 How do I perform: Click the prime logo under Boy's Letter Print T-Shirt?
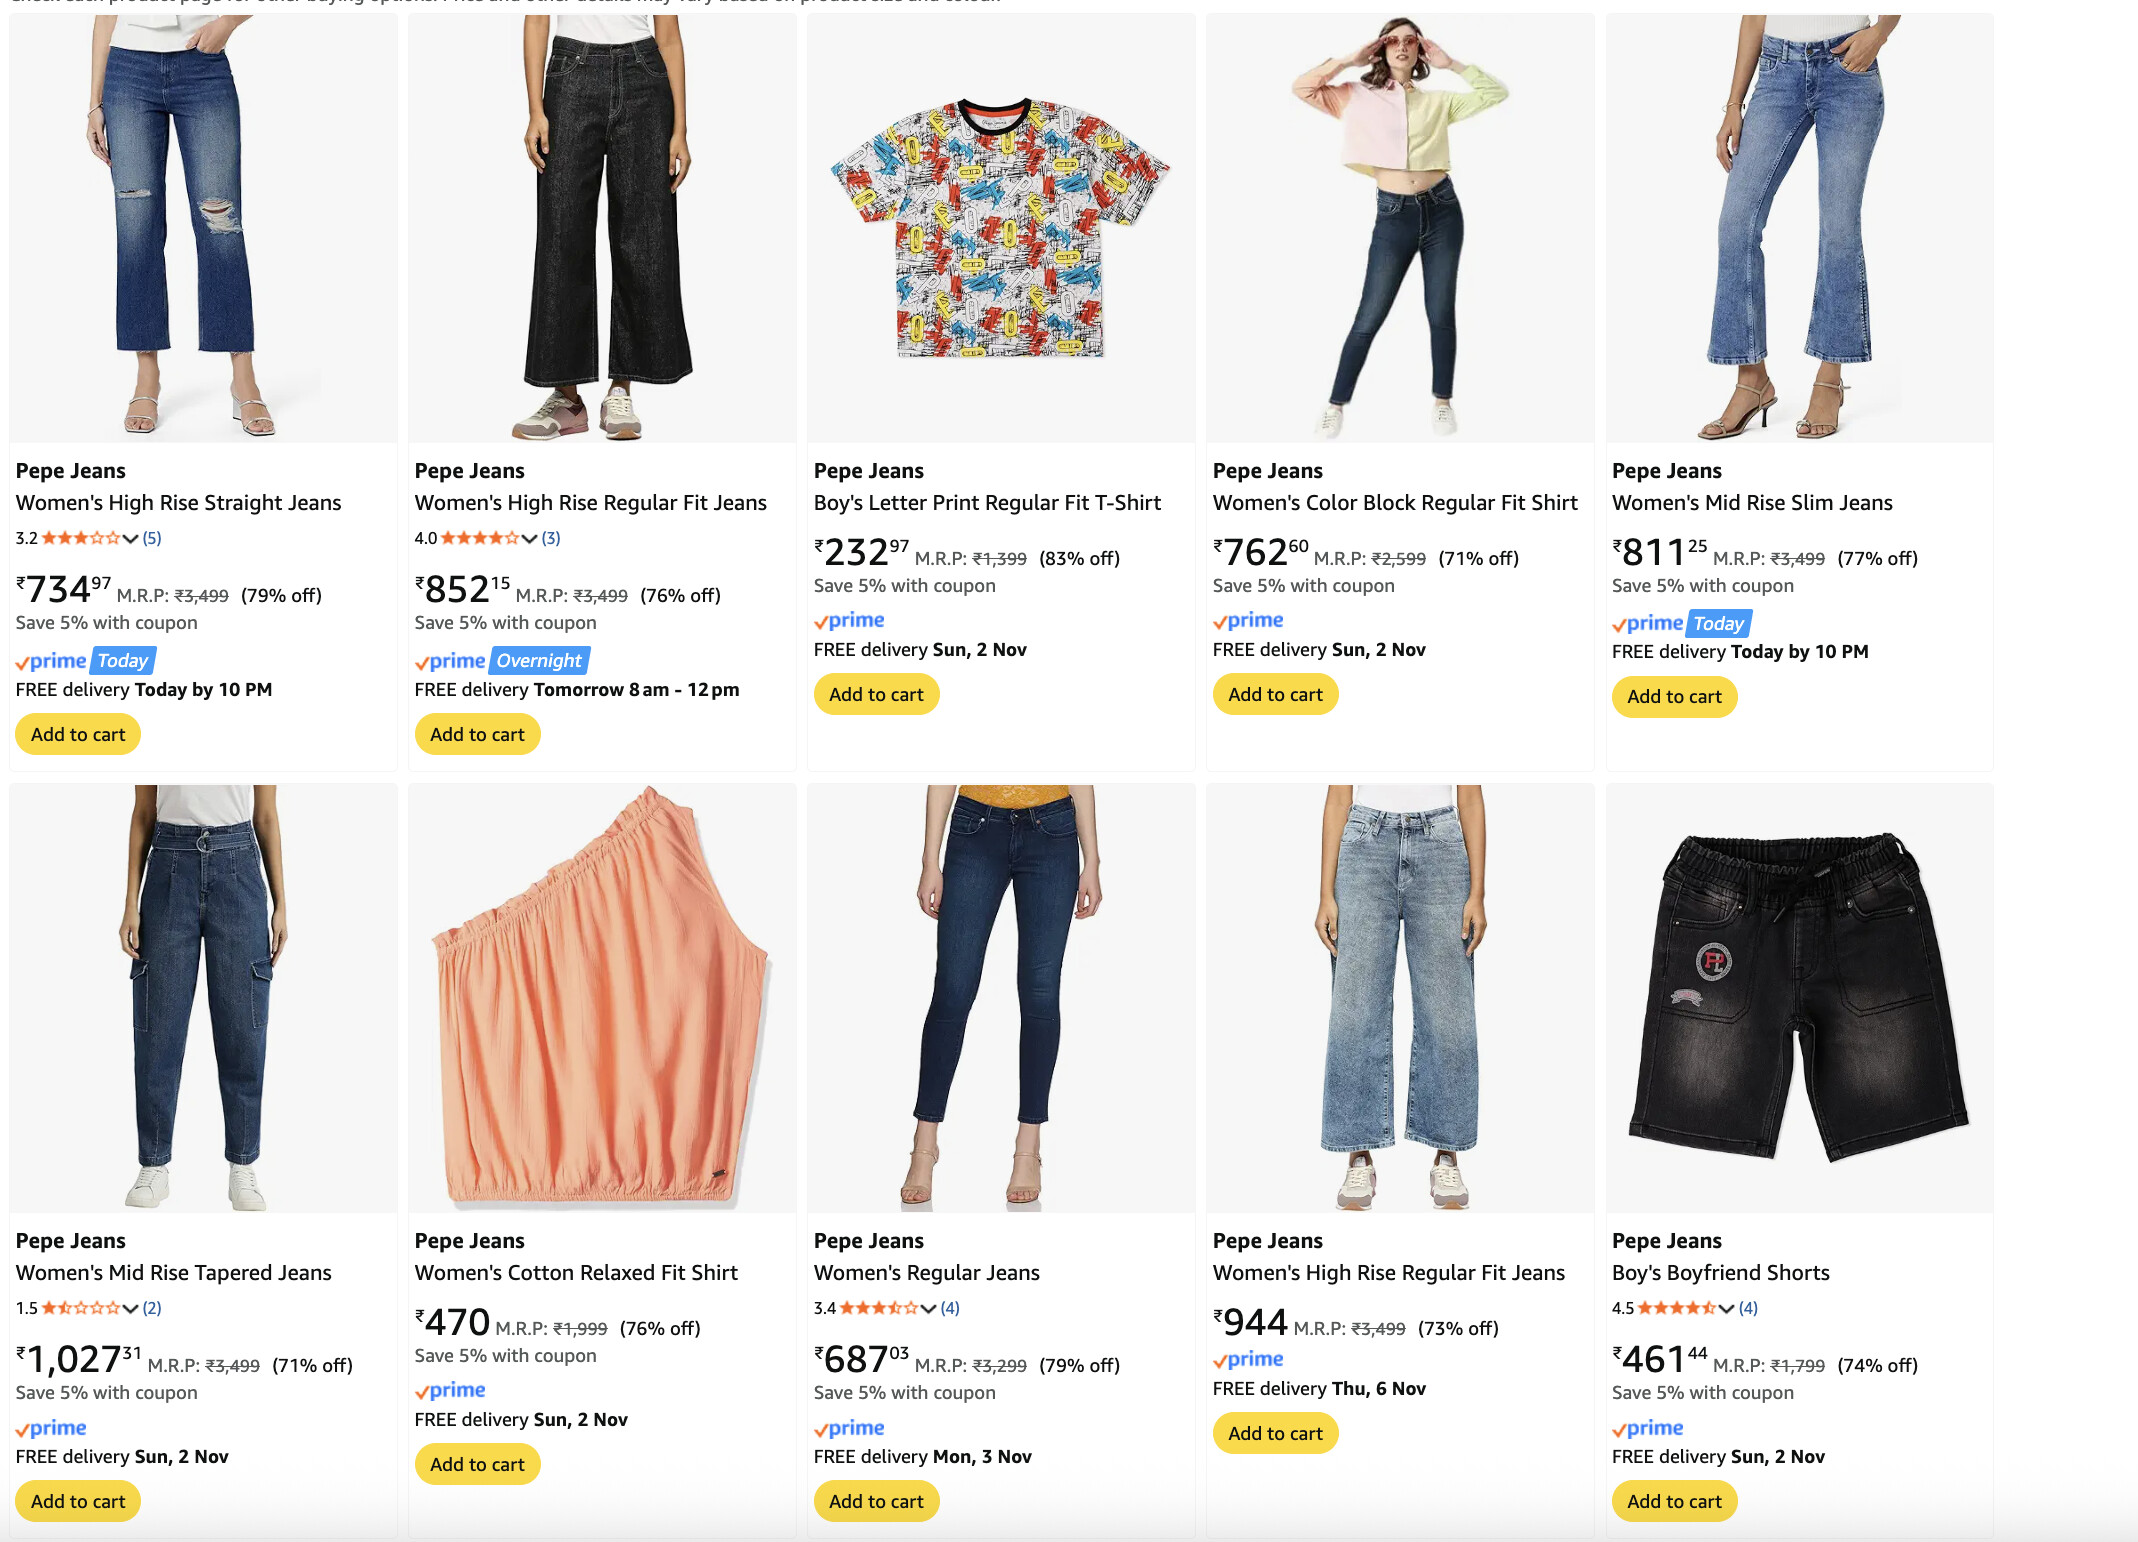coord(849,621)
